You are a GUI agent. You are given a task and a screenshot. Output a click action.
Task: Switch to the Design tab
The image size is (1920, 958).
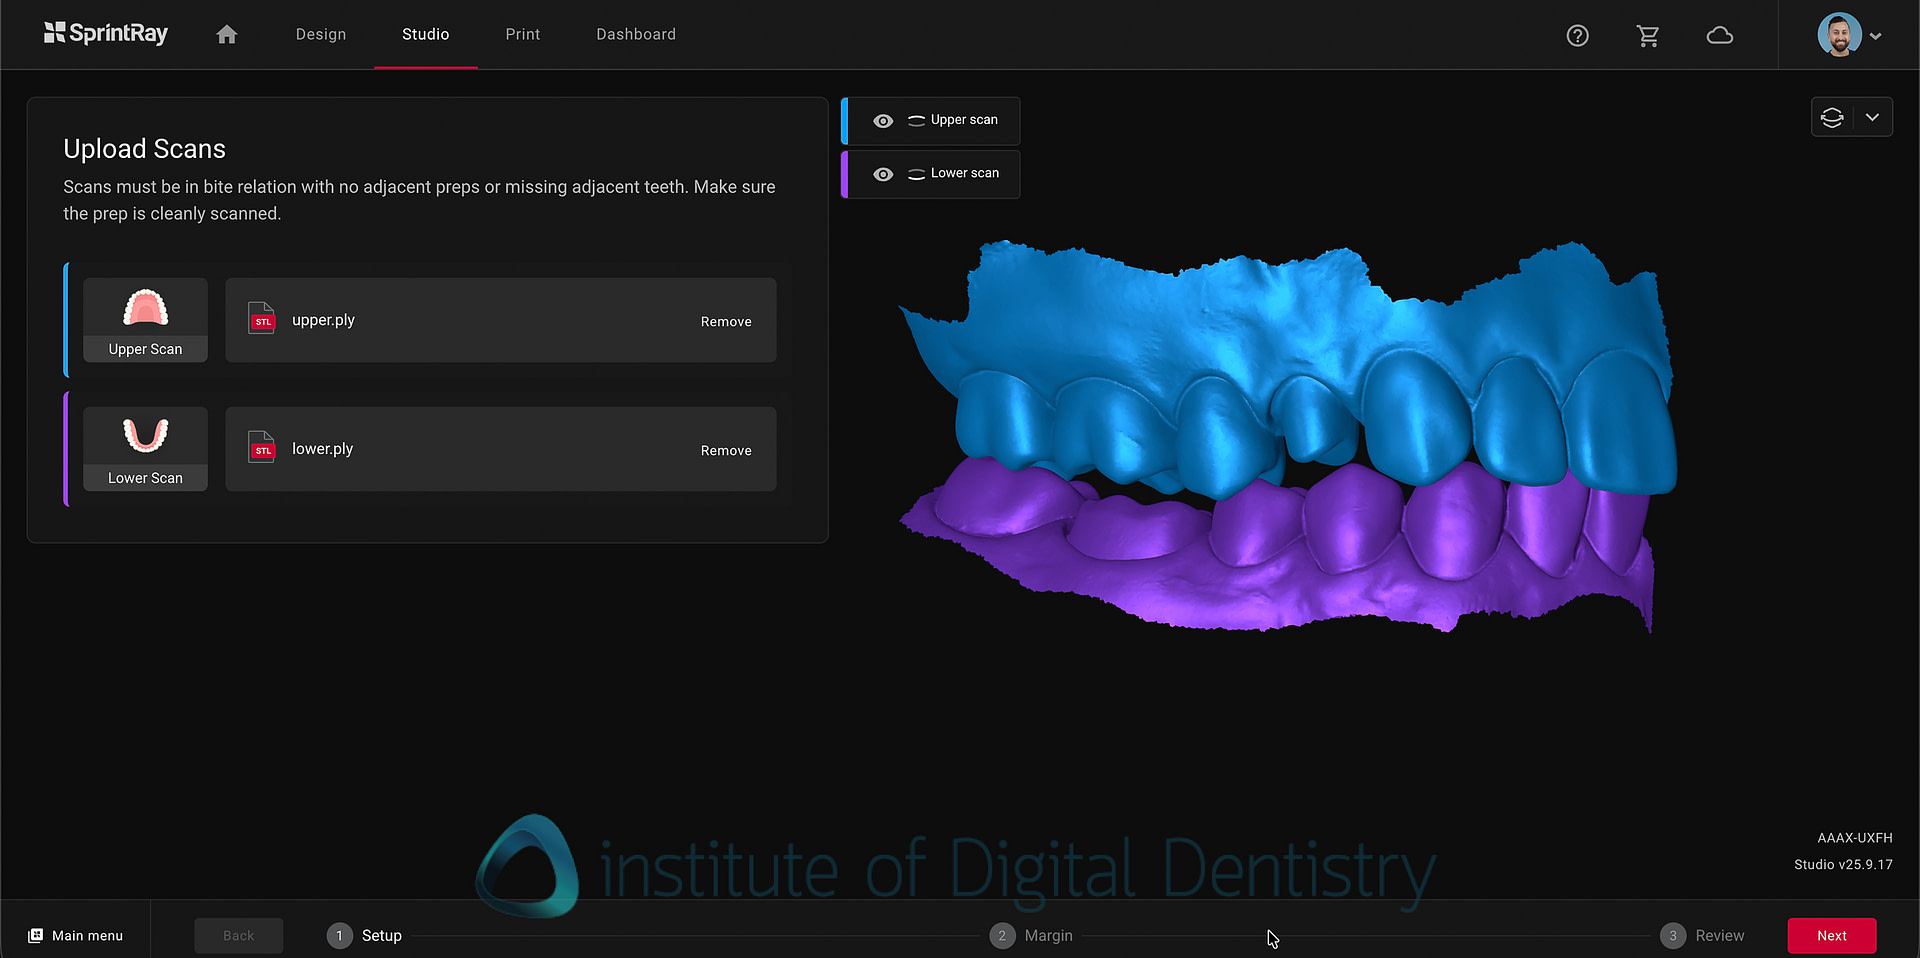pos(321,35)
